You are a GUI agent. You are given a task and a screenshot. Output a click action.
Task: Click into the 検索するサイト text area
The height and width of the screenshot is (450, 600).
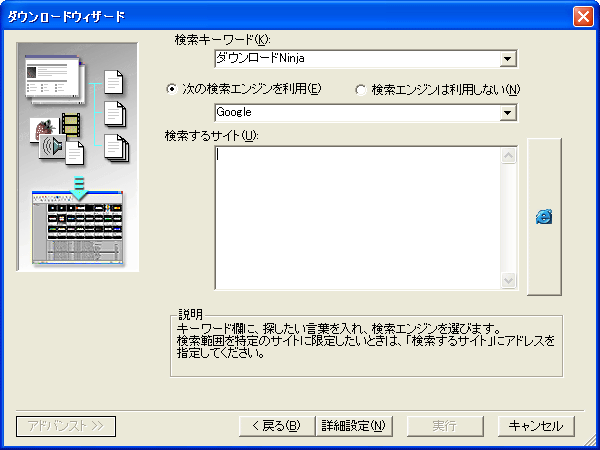tap(358, 218)
